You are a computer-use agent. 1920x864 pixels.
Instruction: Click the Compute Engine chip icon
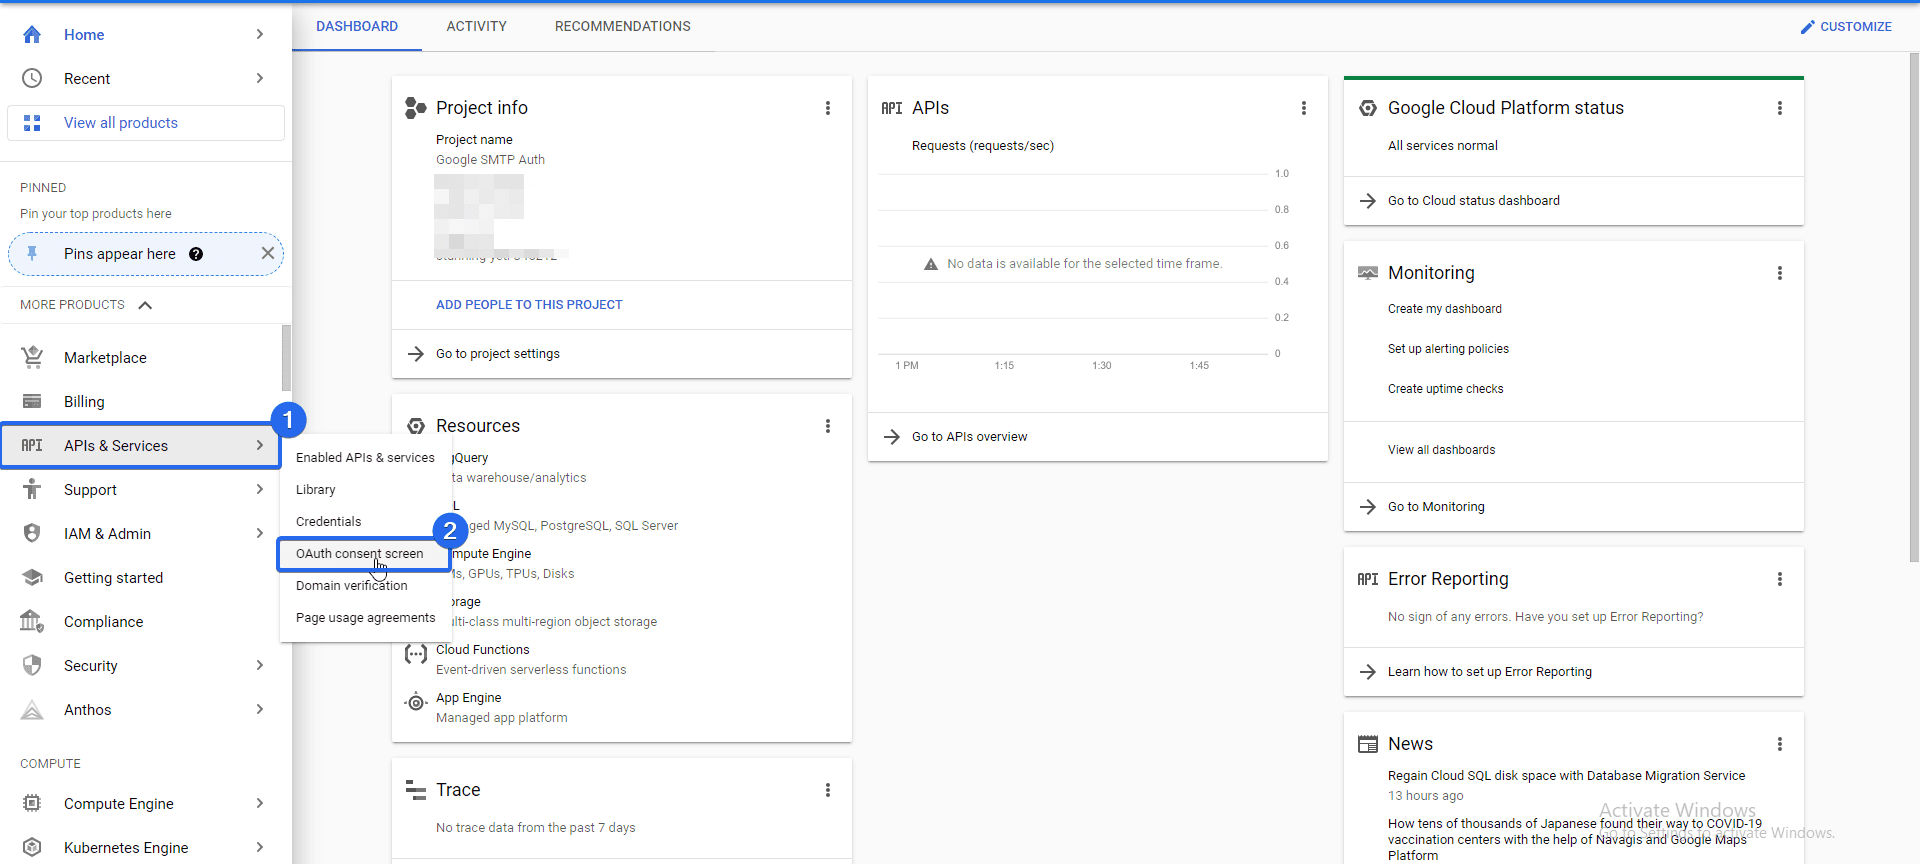[32, 803]
